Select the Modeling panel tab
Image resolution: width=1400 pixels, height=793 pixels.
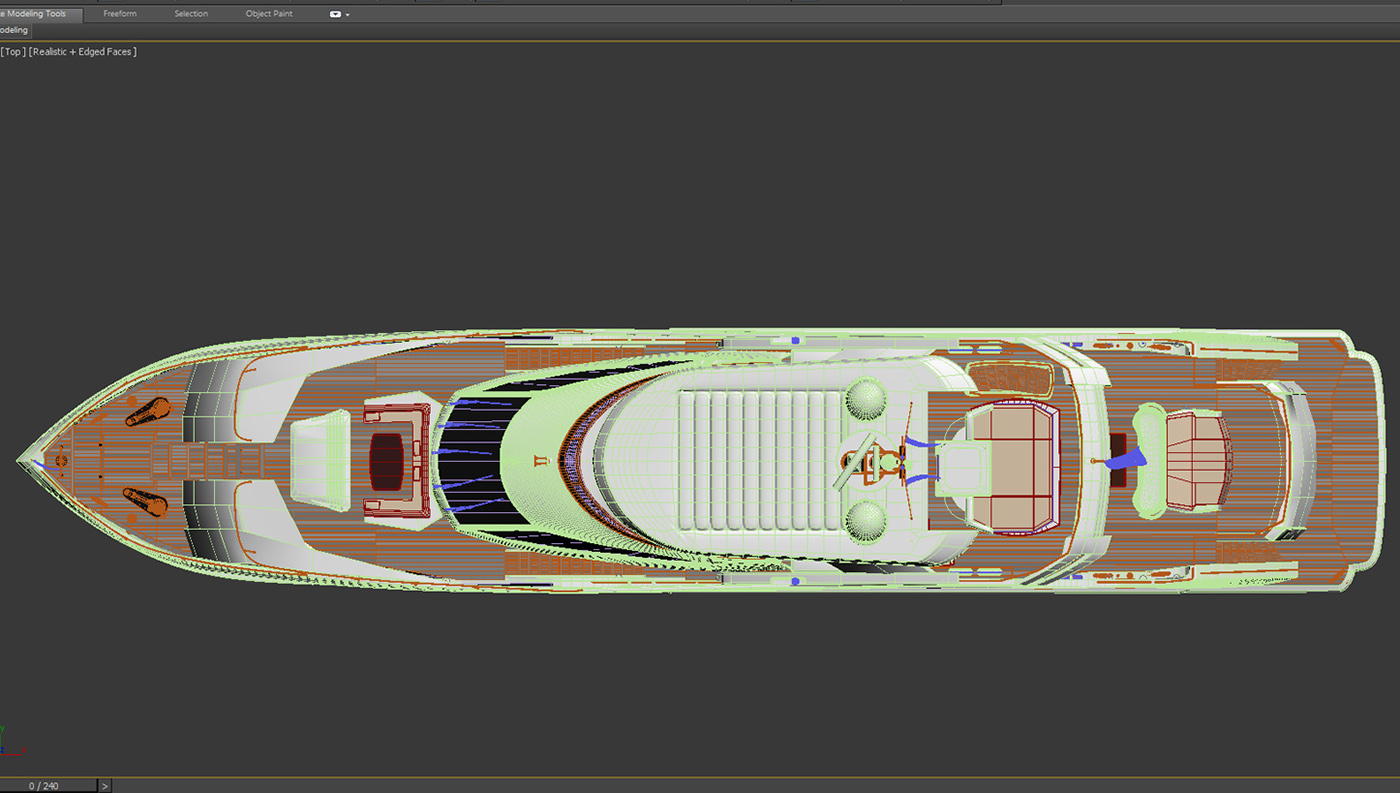13,30
